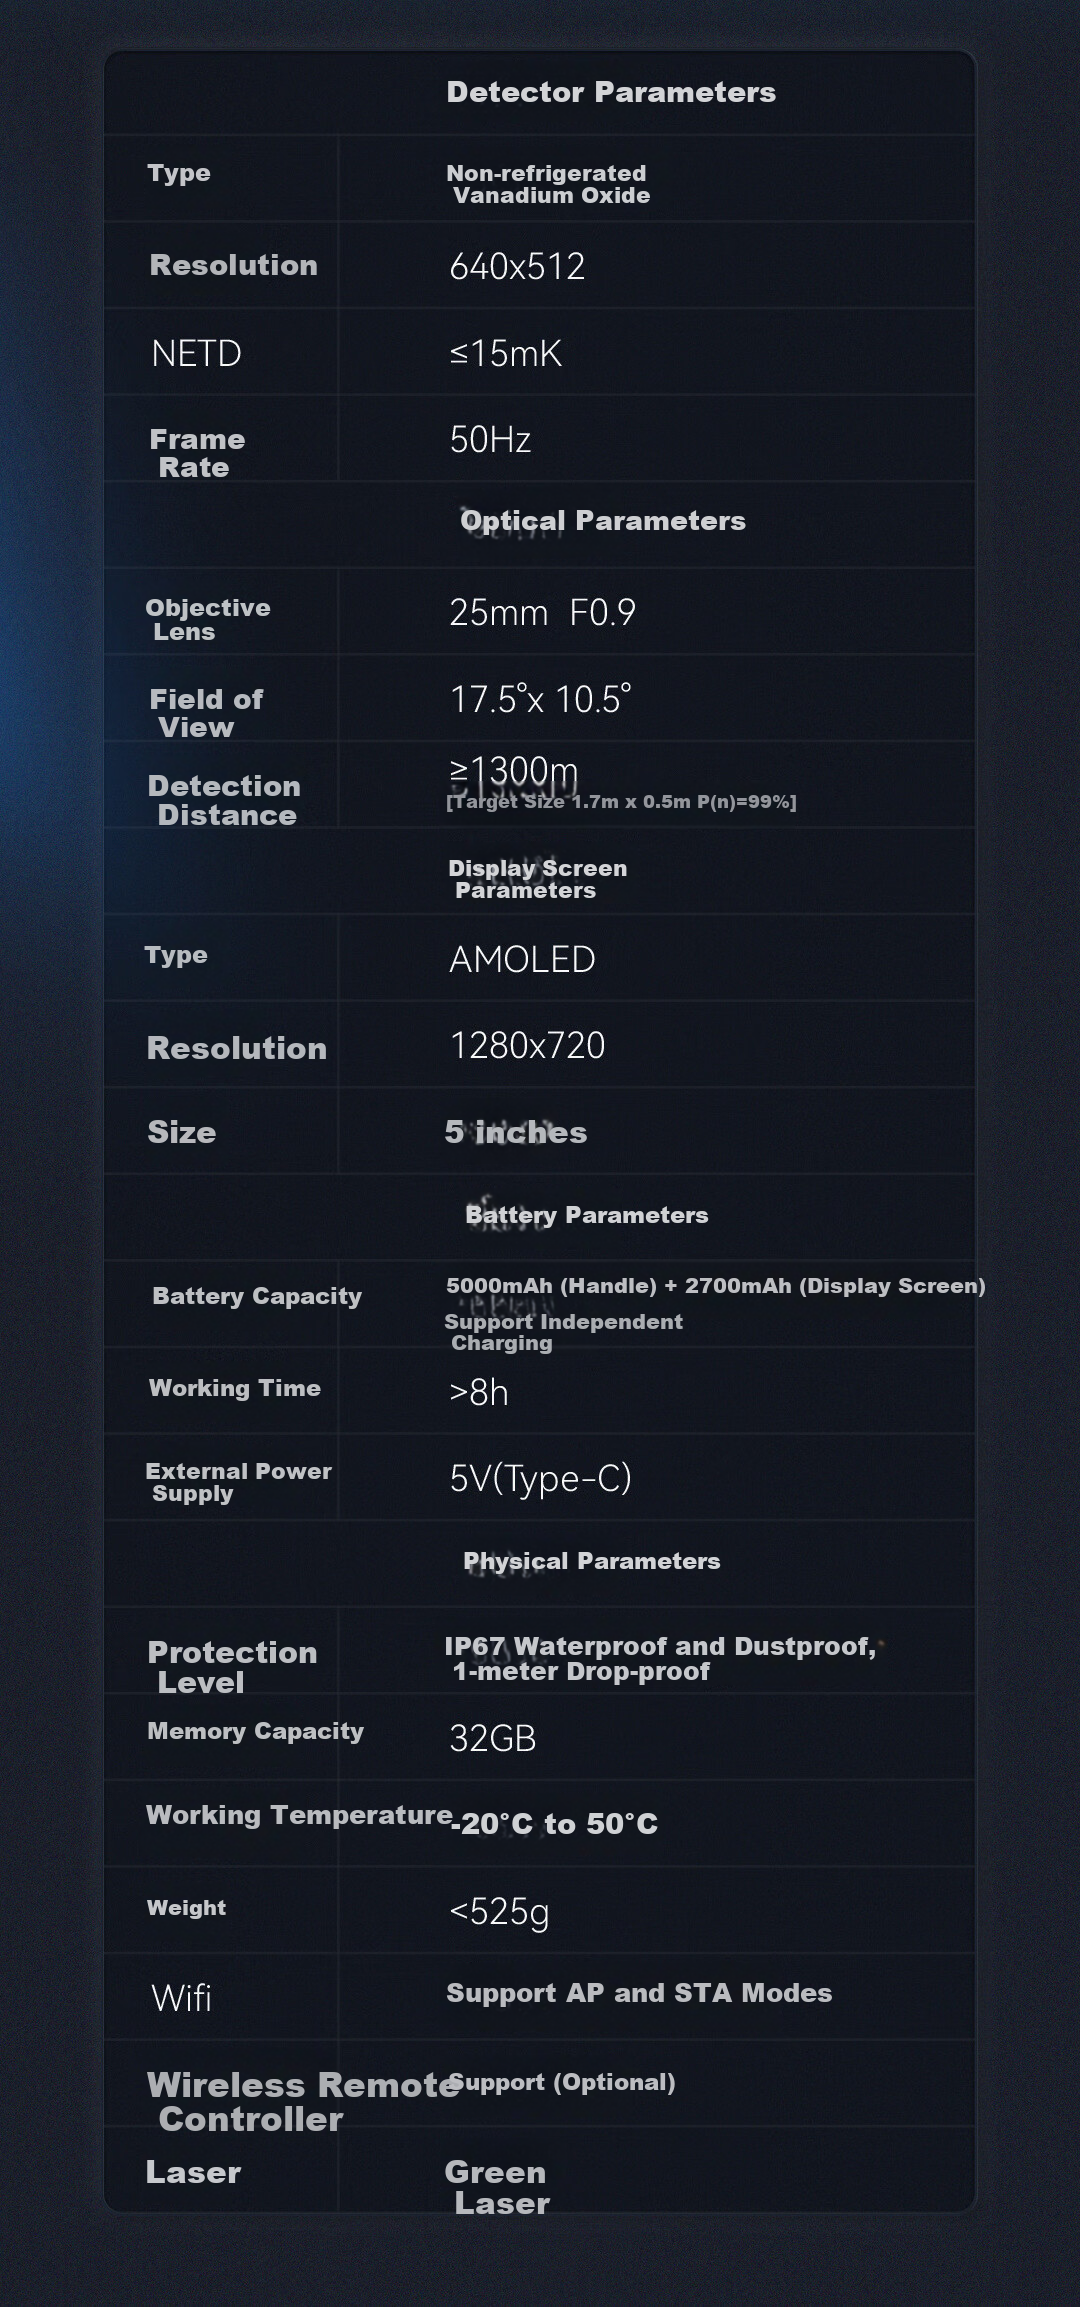
Task: Click the NETD row label
Action: click(196, 353)
